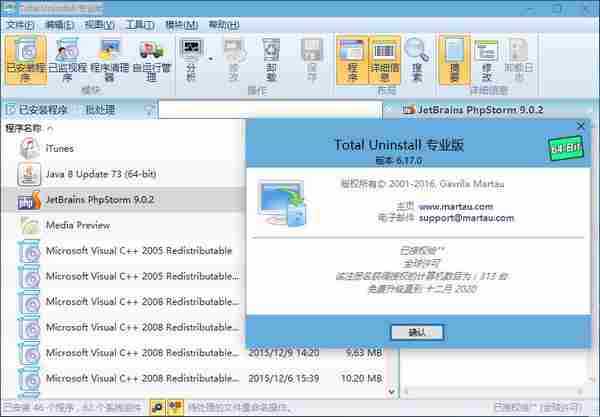Screen dimensions: 600x417
Task: Toggle the Details layout pane button
Action: [385, 60]
